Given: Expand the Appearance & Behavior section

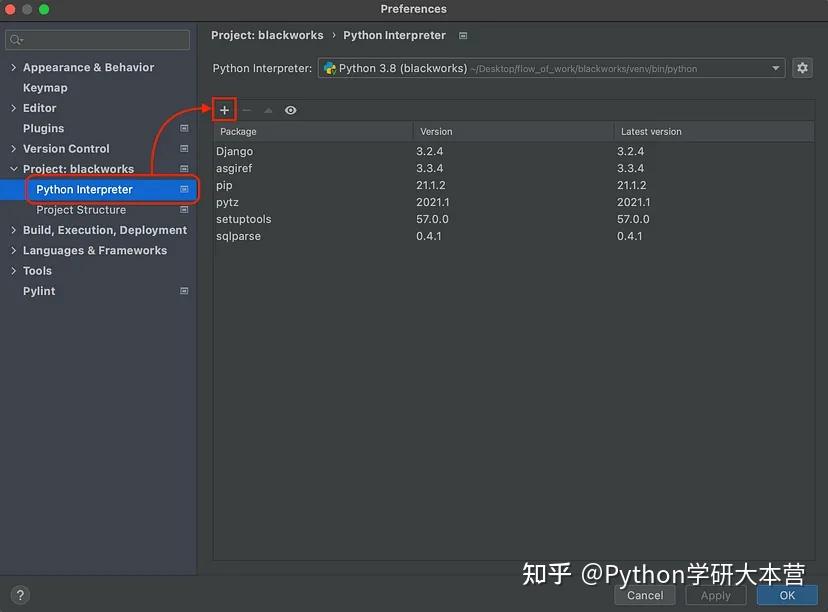Looking at the screenshot, I should (13, 67).
